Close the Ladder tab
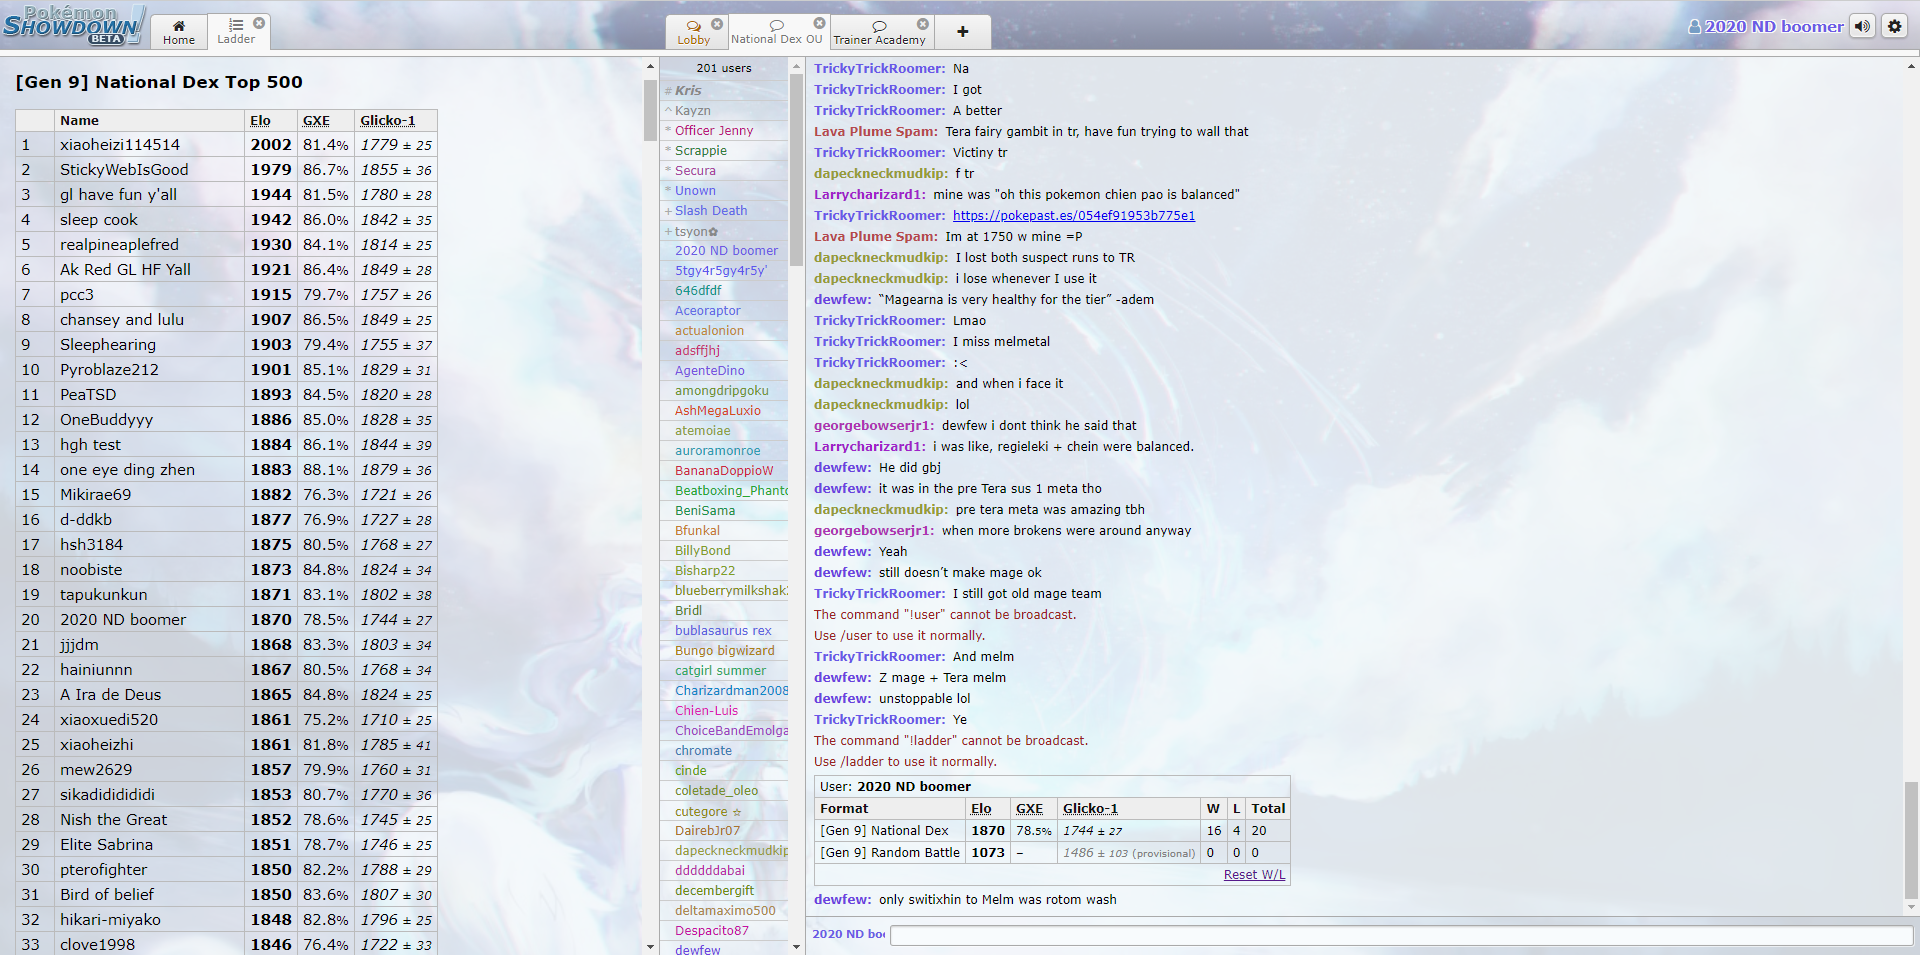This screenshot has height=955, width=1920. [x=259, y=23]
